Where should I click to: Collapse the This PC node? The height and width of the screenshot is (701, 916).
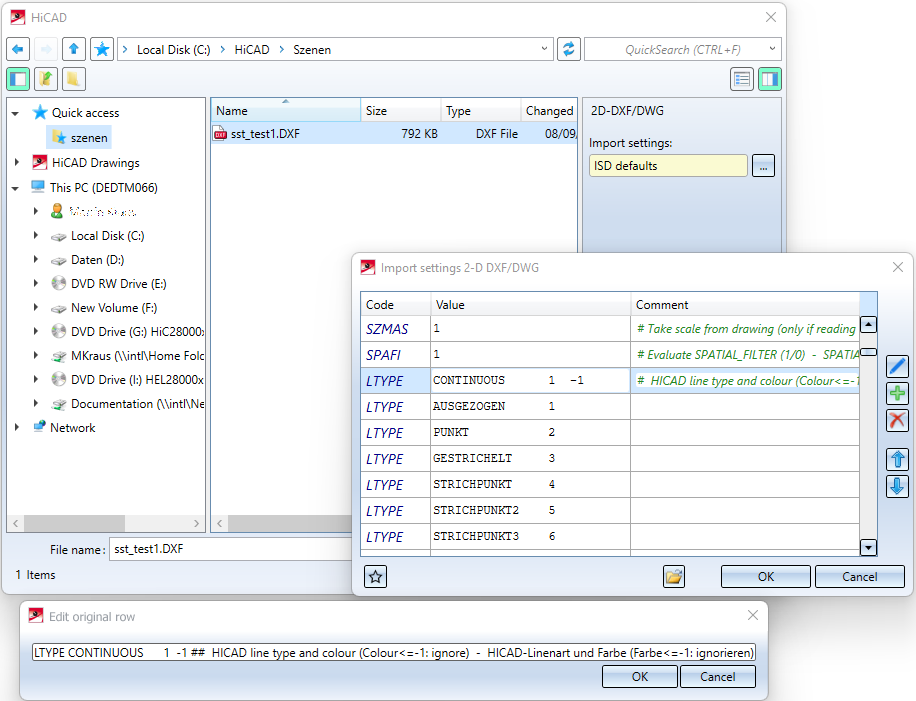(16, 188)
